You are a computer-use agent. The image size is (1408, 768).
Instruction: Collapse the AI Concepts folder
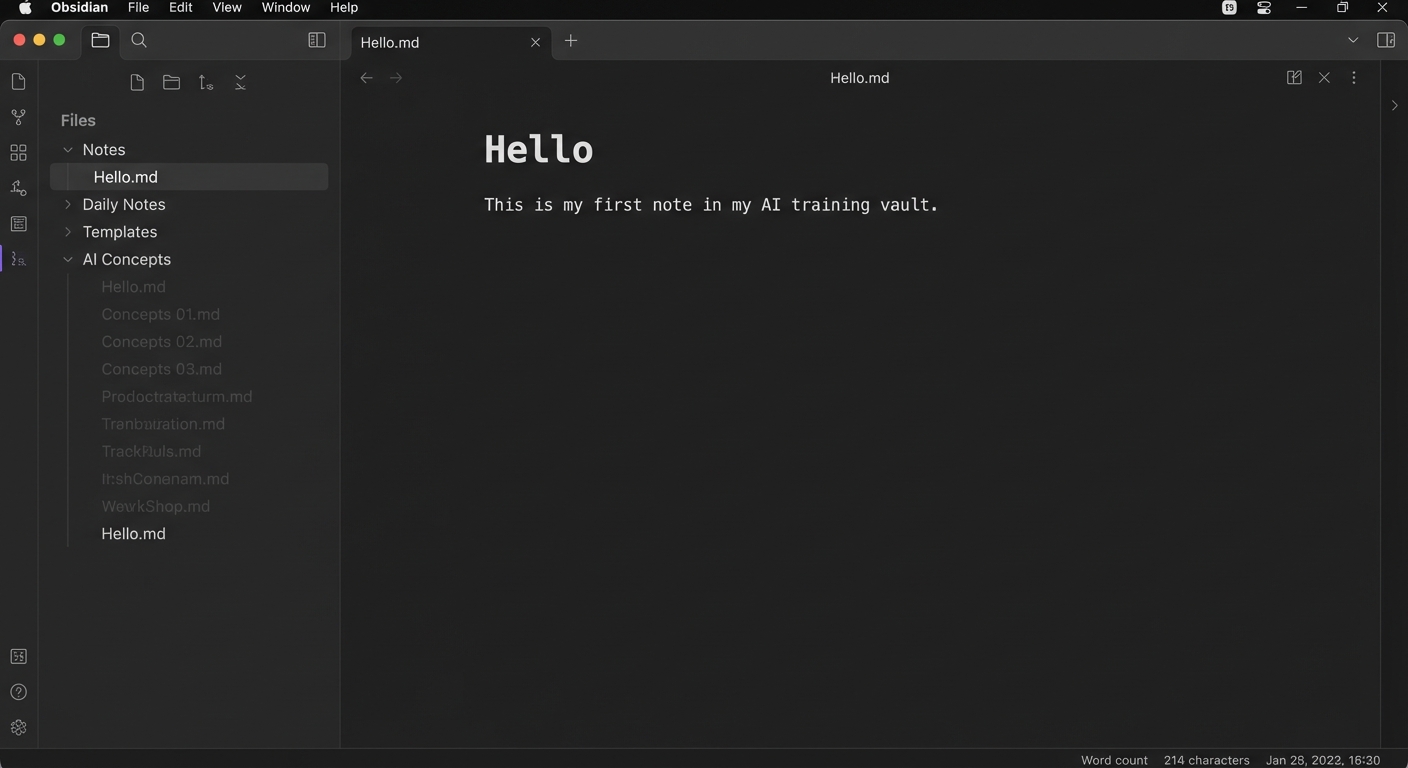point(67,258)
